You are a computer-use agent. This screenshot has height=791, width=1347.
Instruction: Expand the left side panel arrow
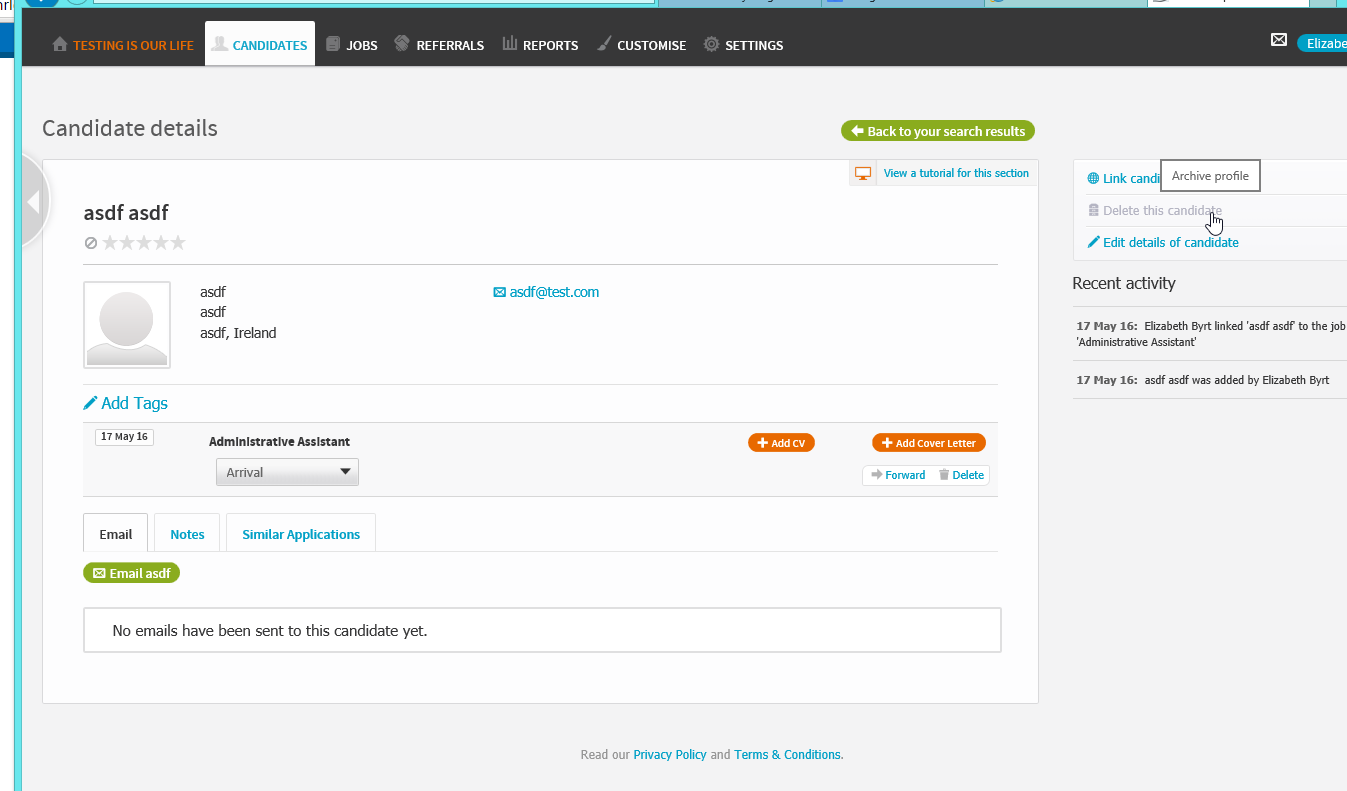[33, 202]
